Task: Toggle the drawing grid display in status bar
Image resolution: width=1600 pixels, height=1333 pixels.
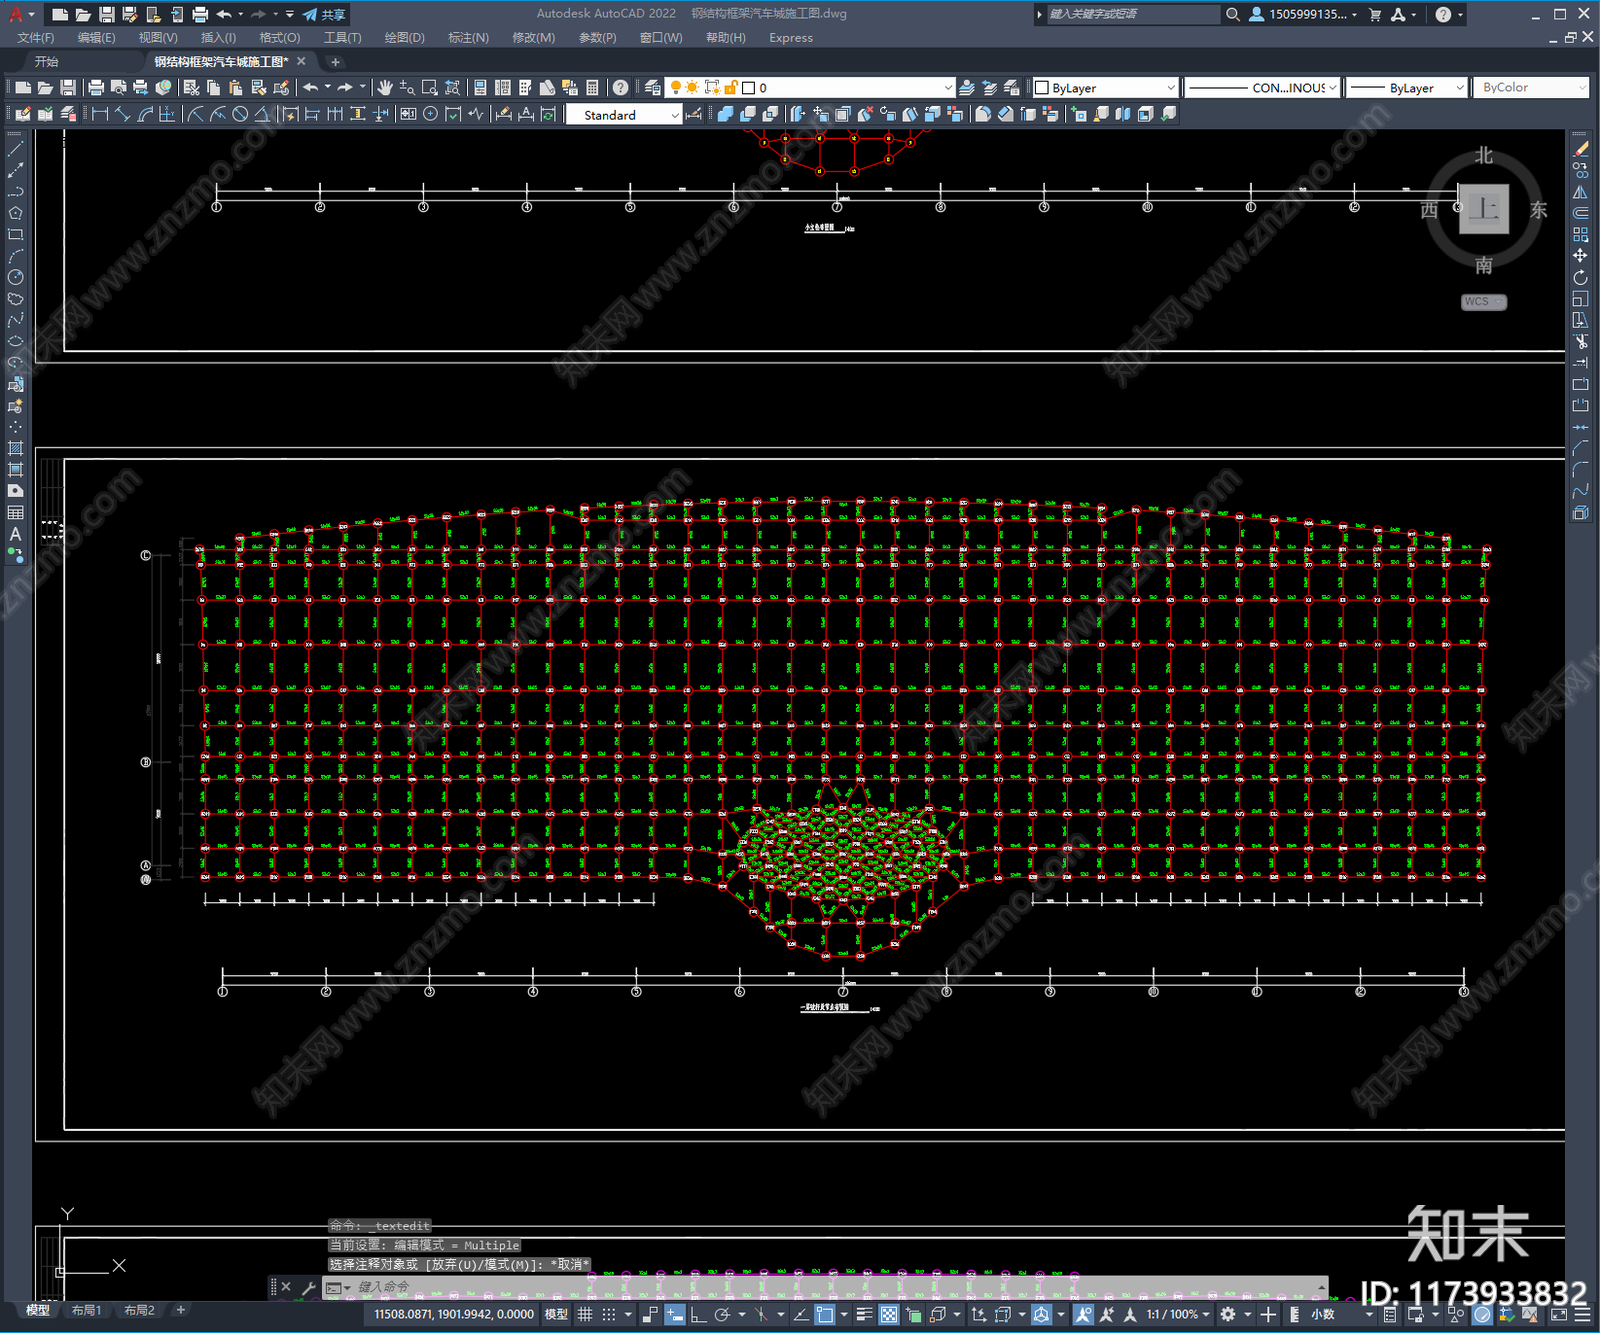Action: tap(586, 1314)
